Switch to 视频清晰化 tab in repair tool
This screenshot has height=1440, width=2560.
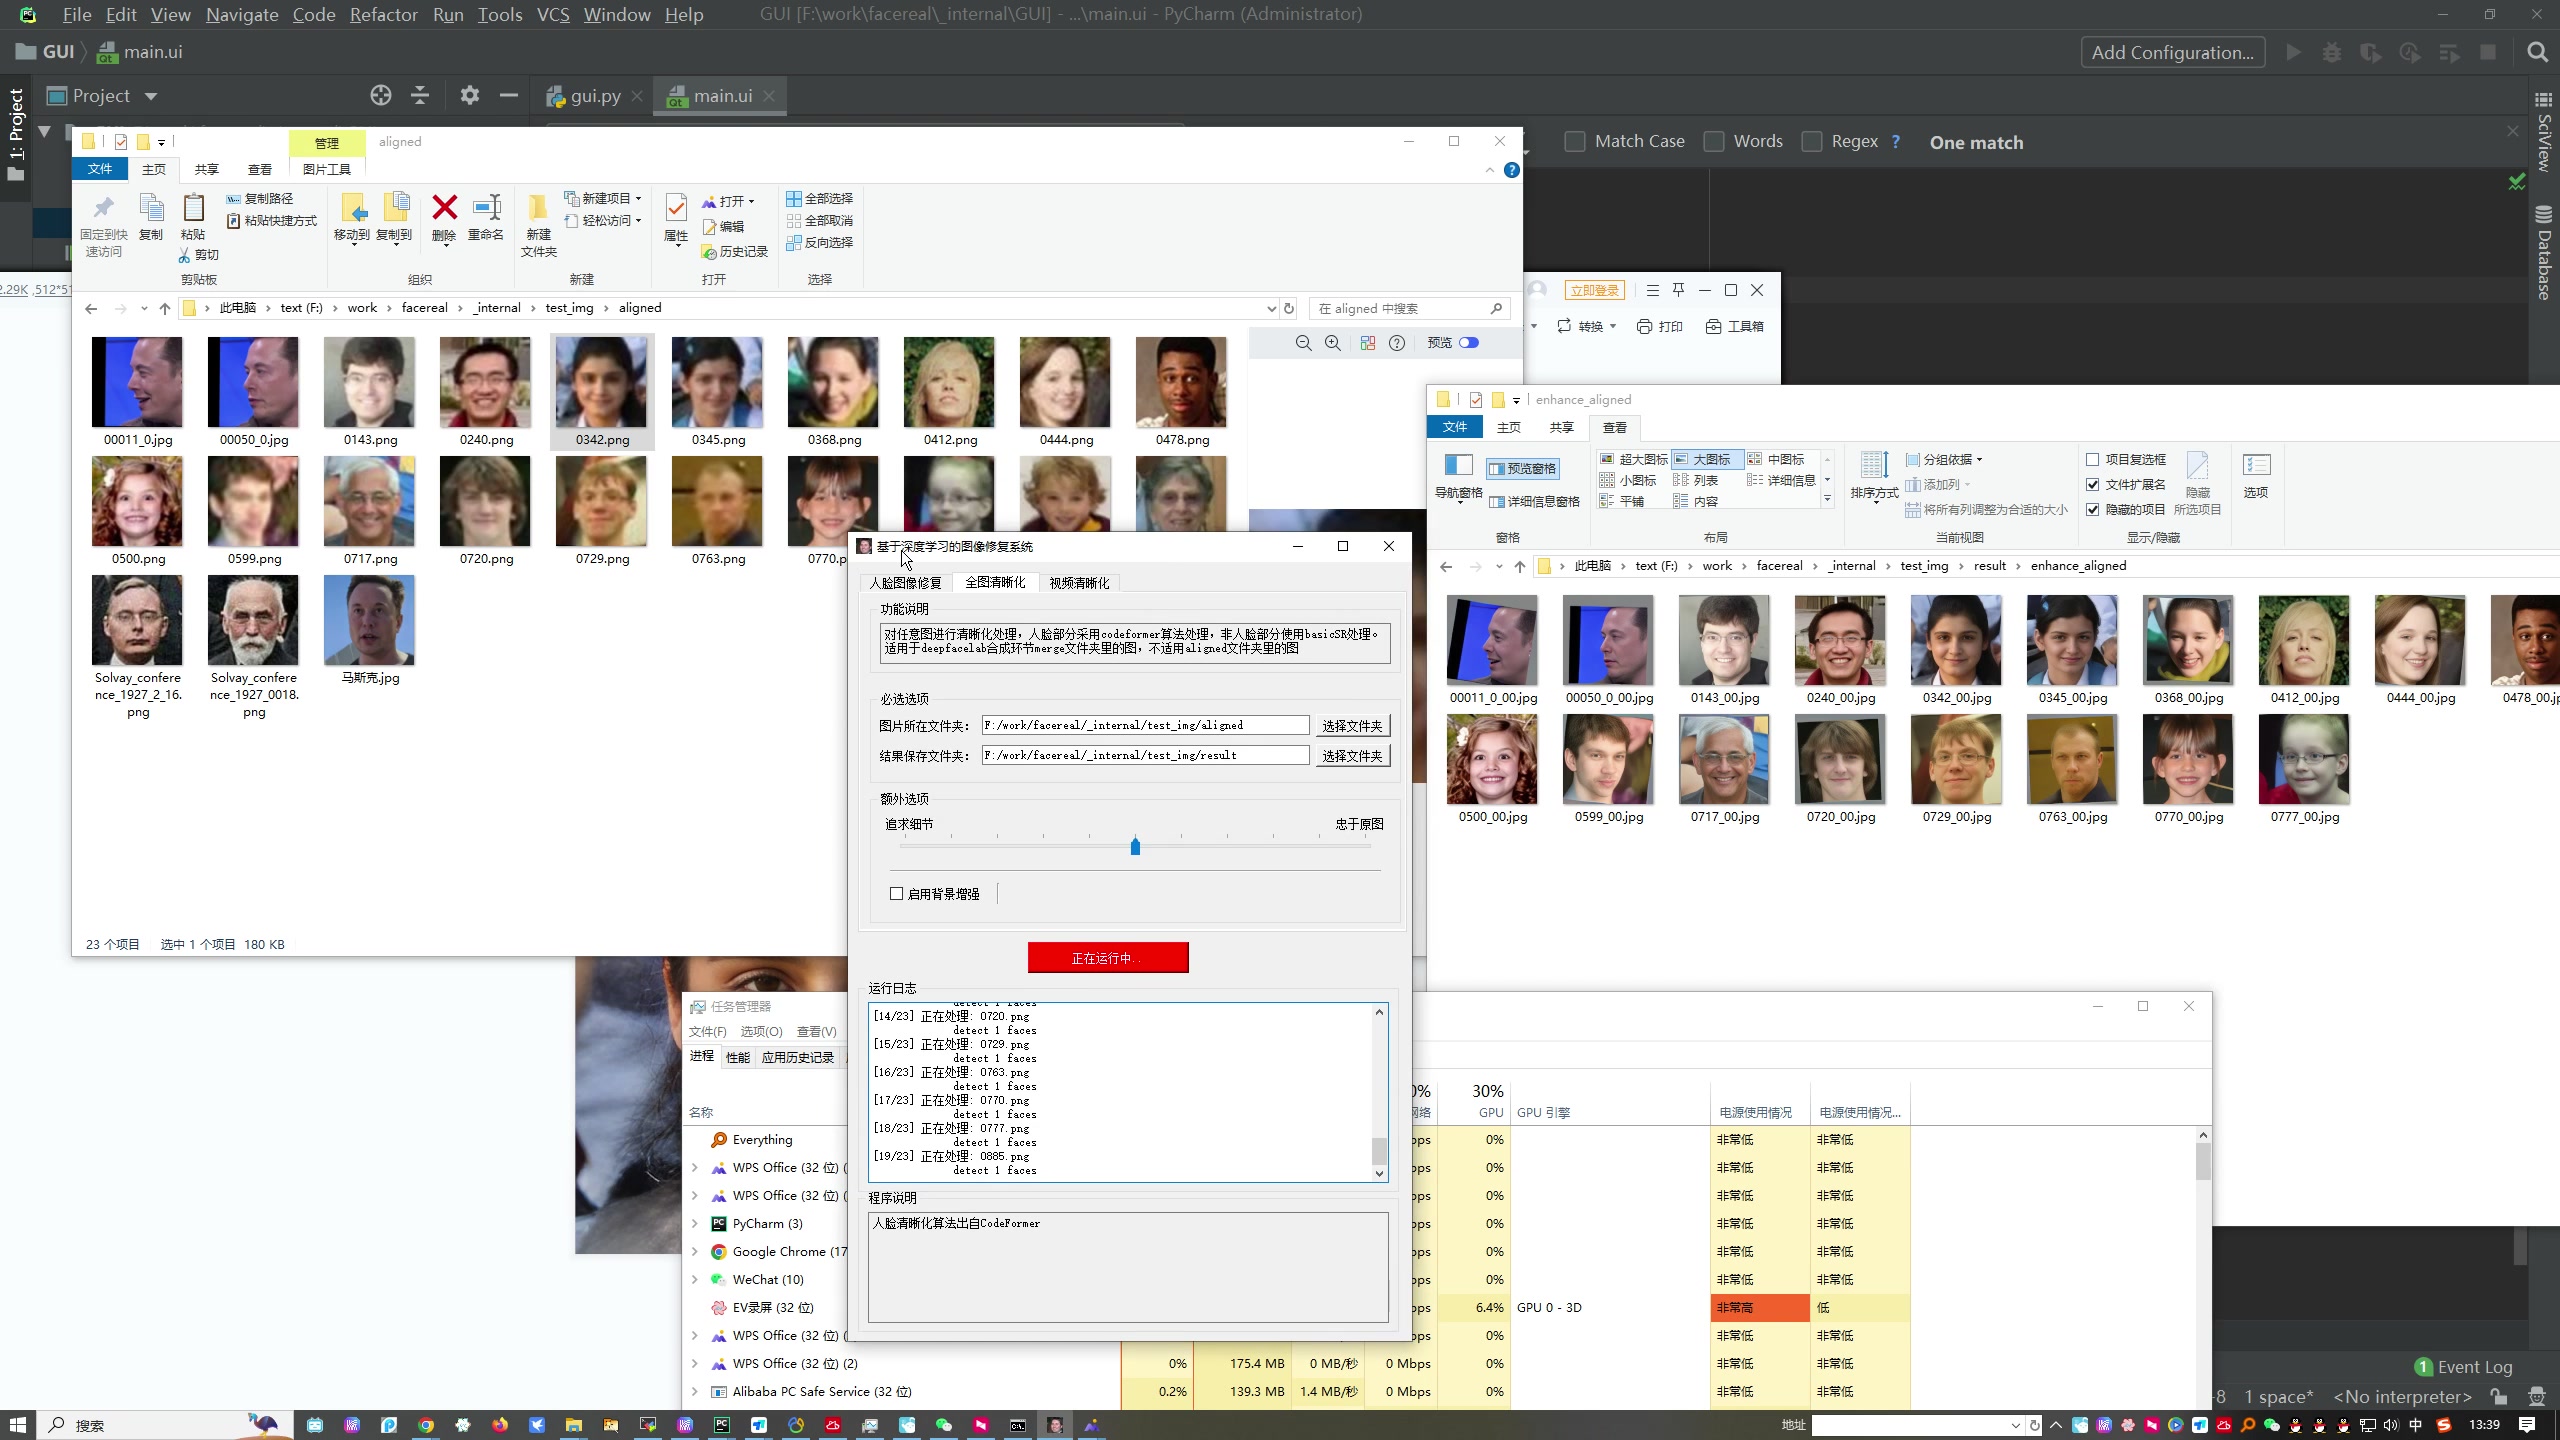click(x=1079, y=583)
